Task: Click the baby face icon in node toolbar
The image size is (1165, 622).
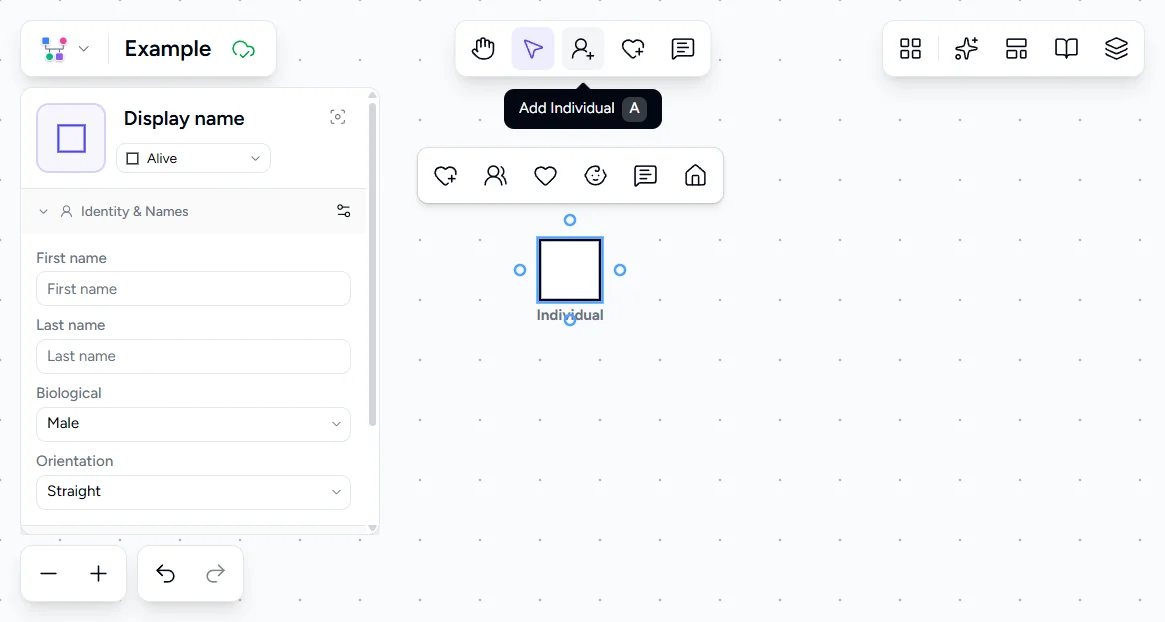Action: pyautogui.click(x=595, y=176)
